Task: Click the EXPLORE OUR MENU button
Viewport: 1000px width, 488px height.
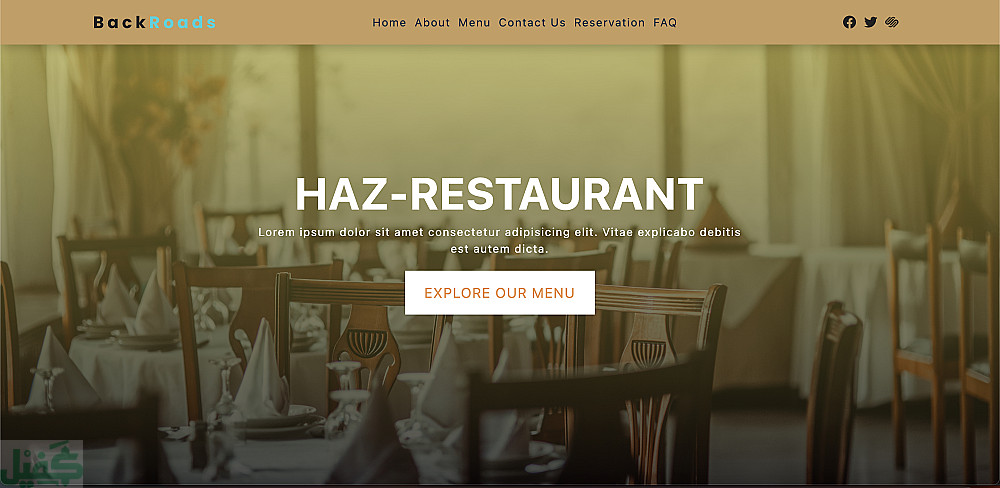Action: coord(499,293)
